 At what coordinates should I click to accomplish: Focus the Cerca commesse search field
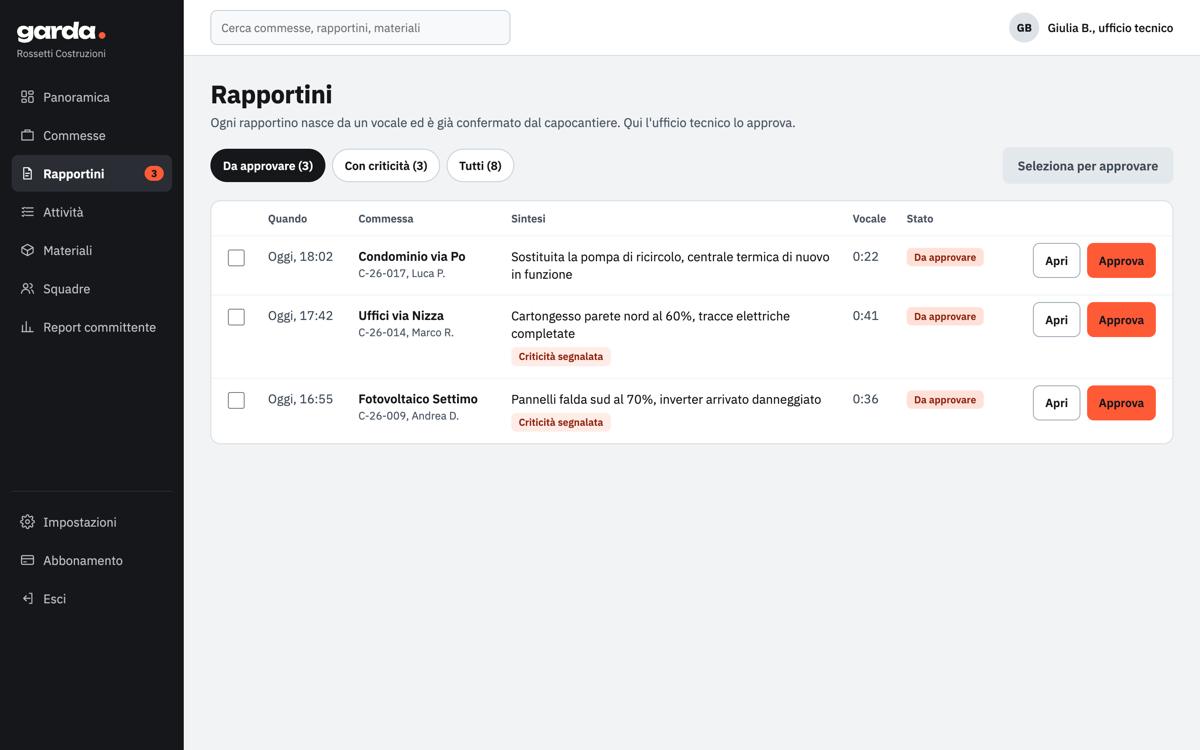(x=360, y=28)
